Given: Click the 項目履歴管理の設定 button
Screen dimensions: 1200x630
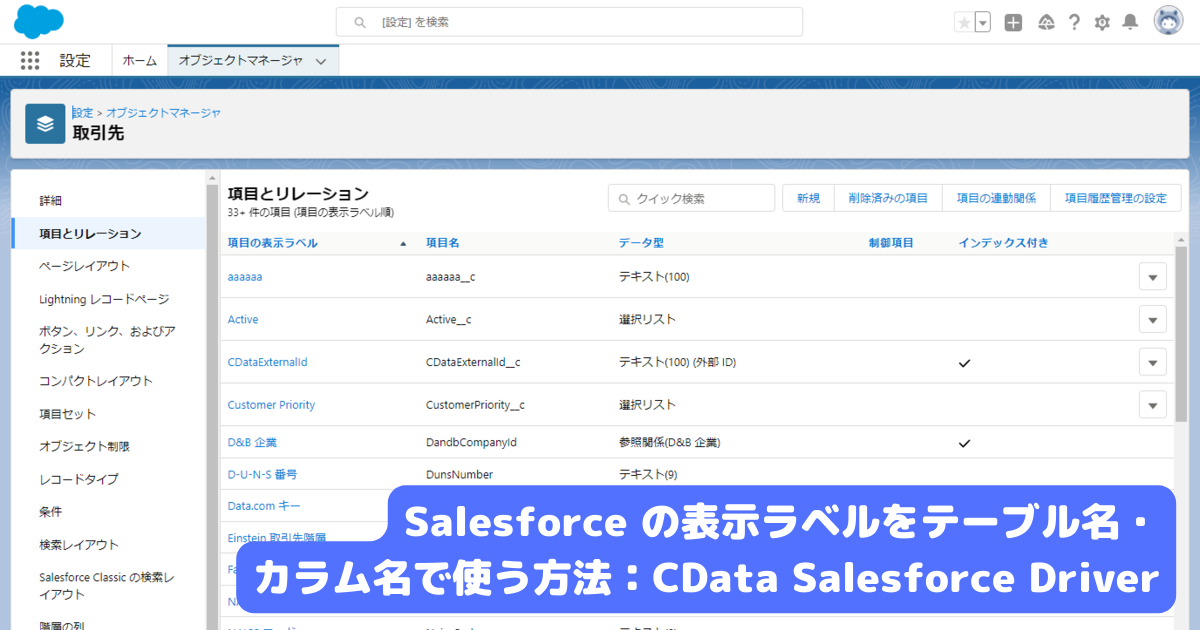Looking at the screenshot, I should pyautogui.click(x=1116, y=198).
